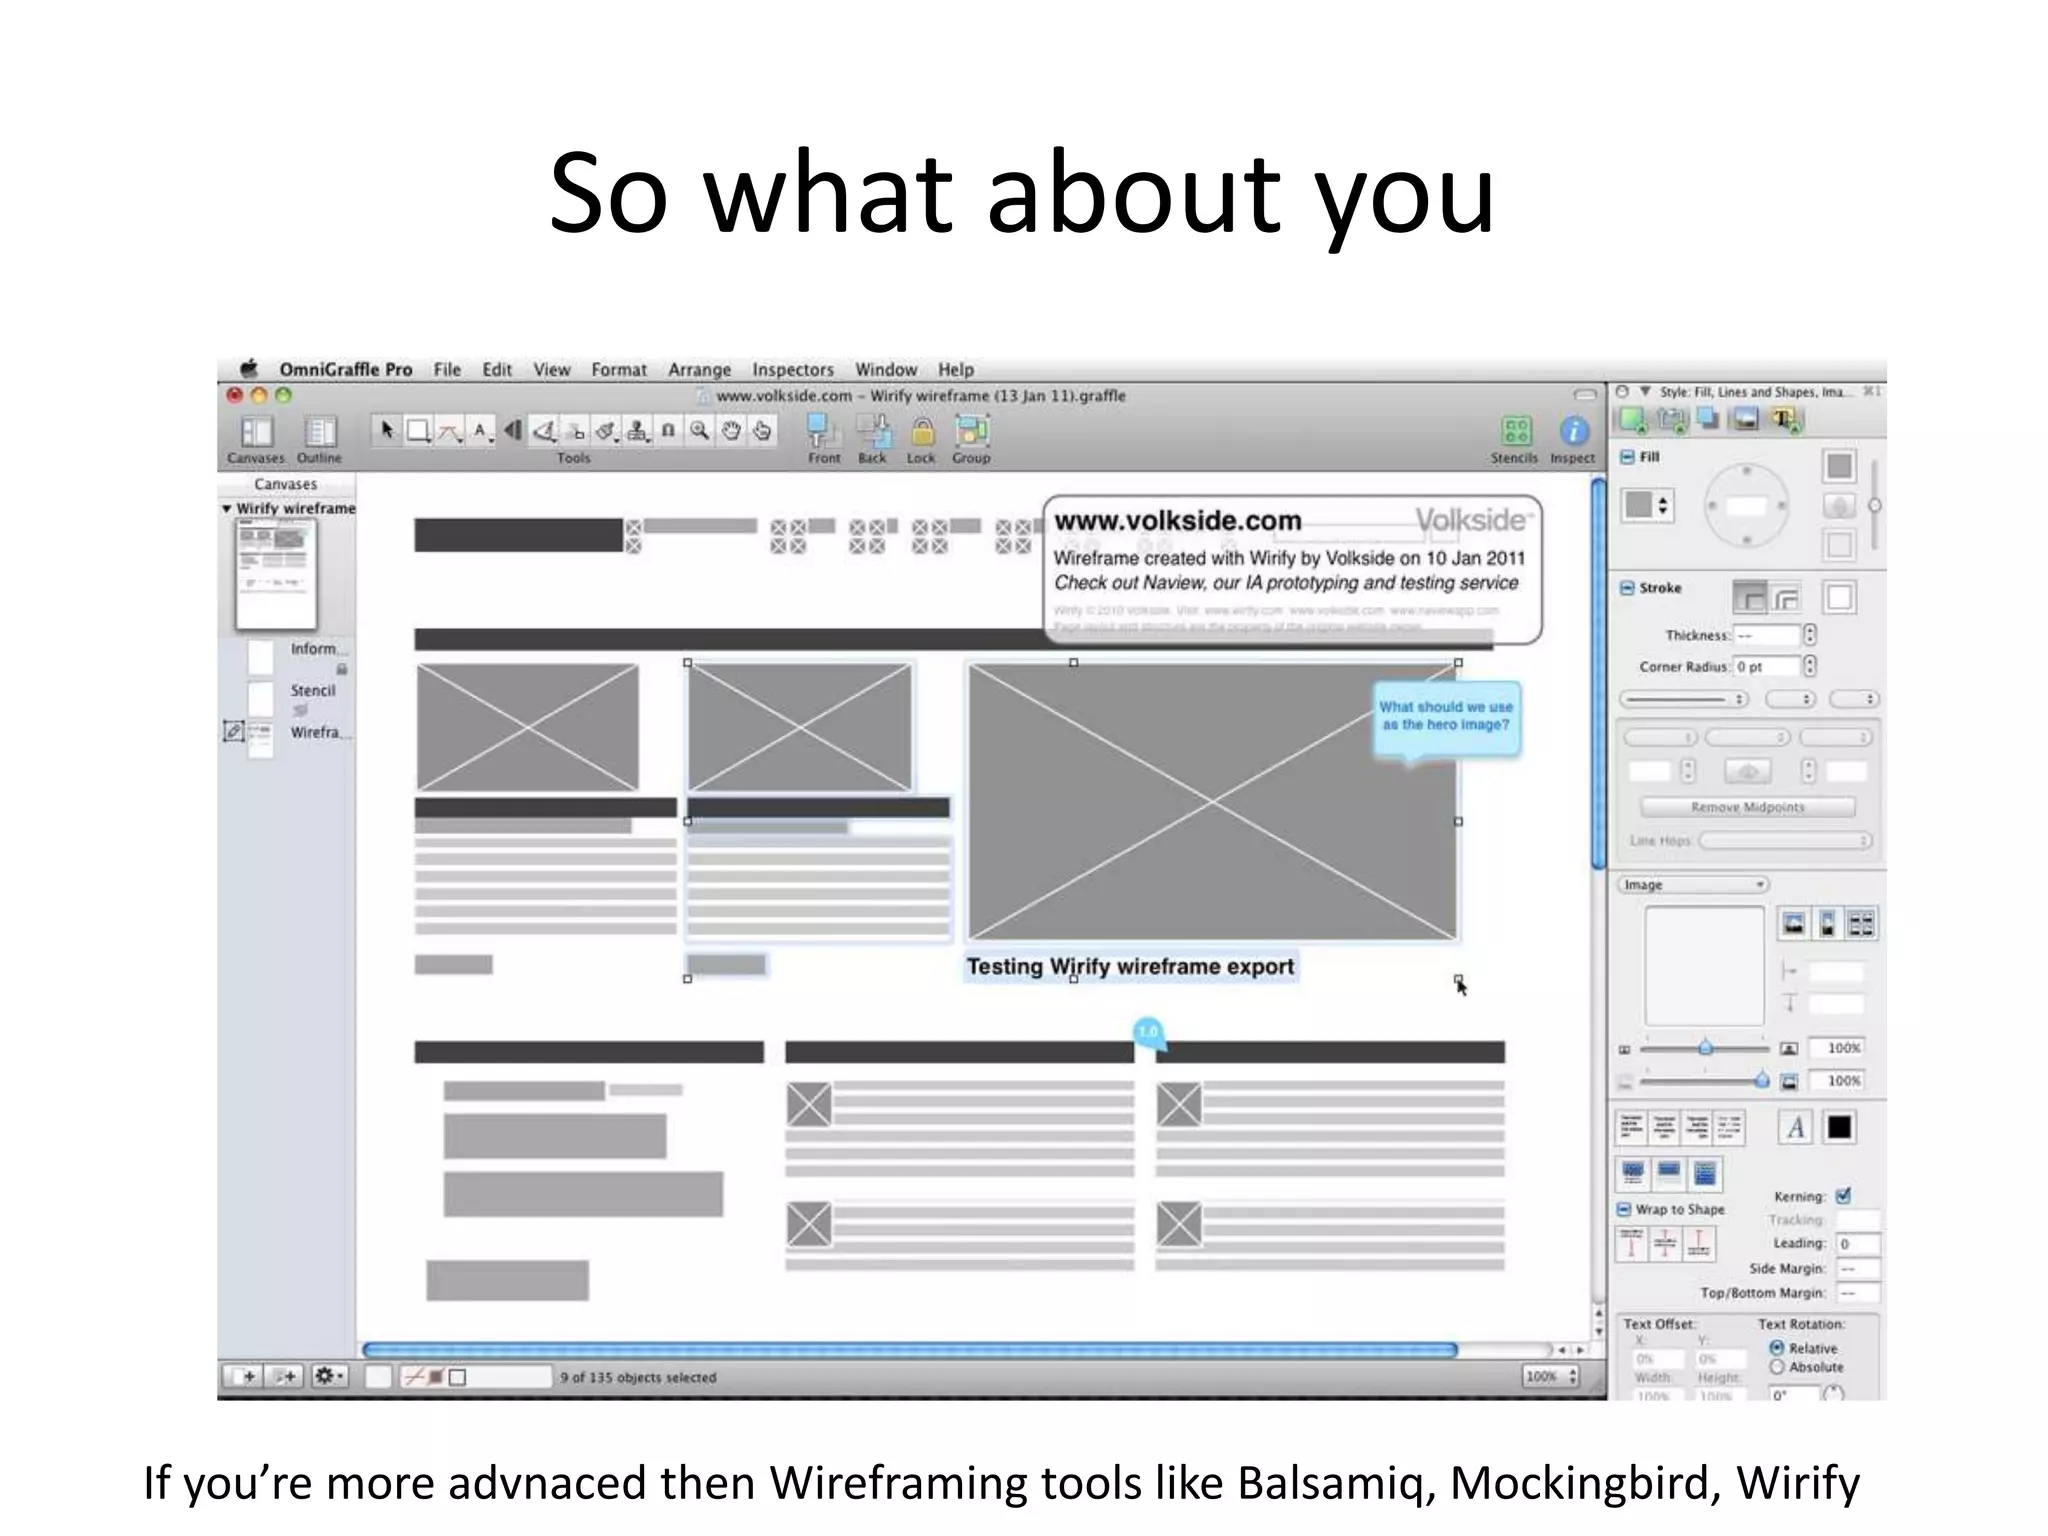Adjust Thickness stepper arrows
Viewport: 2048px width, 1536px height.
[x=1810, y=635]
